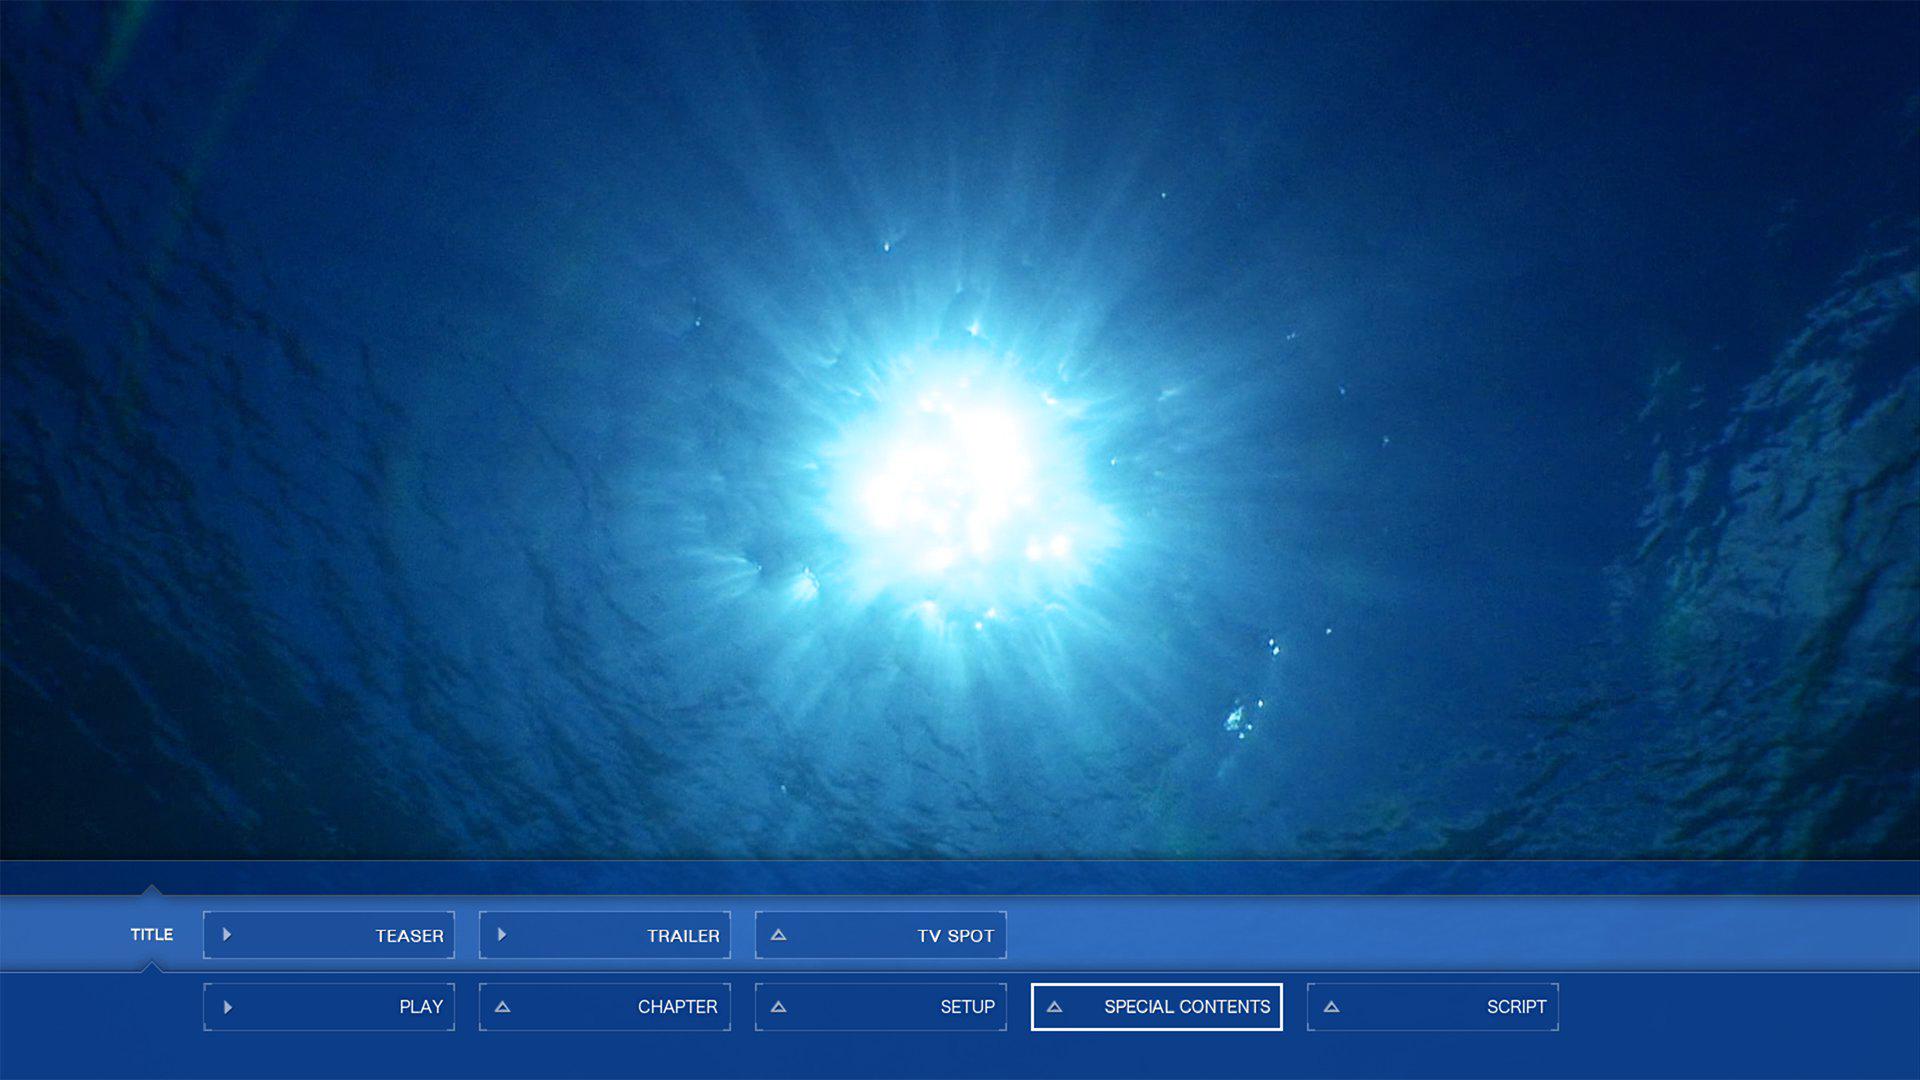Select the TRAILER label text
The width and height of the screenshot is (1920, 1080).
point(683,936)
